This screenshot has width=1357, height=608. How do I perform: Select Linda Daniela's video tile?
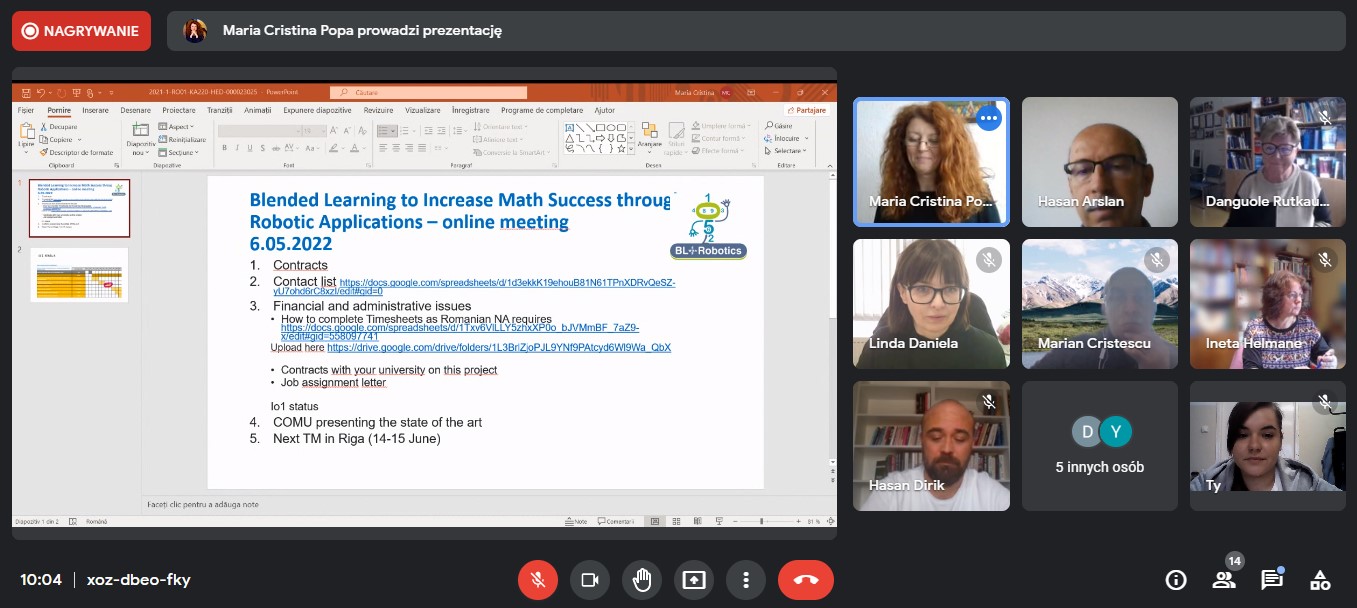click(931, 304)
